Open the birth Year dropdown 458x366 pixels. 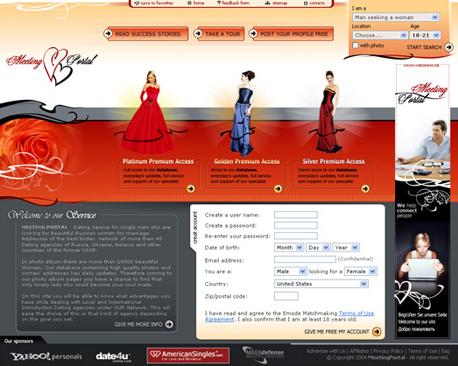pos(346,247)
